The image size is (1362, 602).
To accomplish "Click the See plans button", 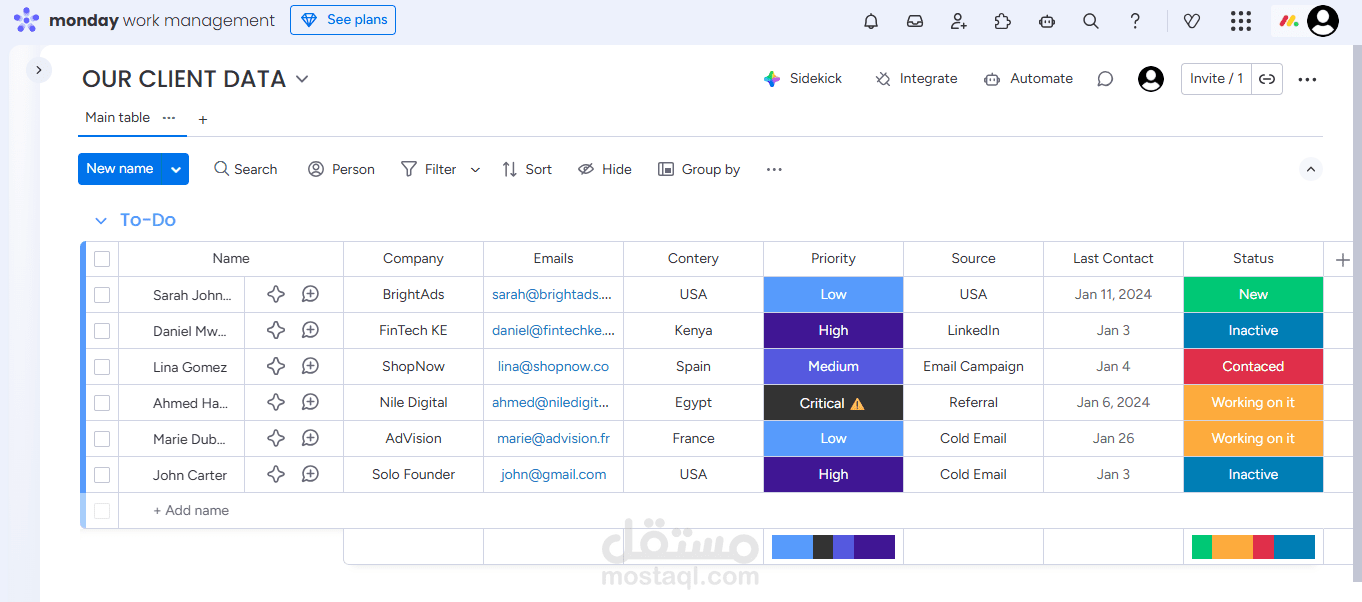I will coord(343,20).
